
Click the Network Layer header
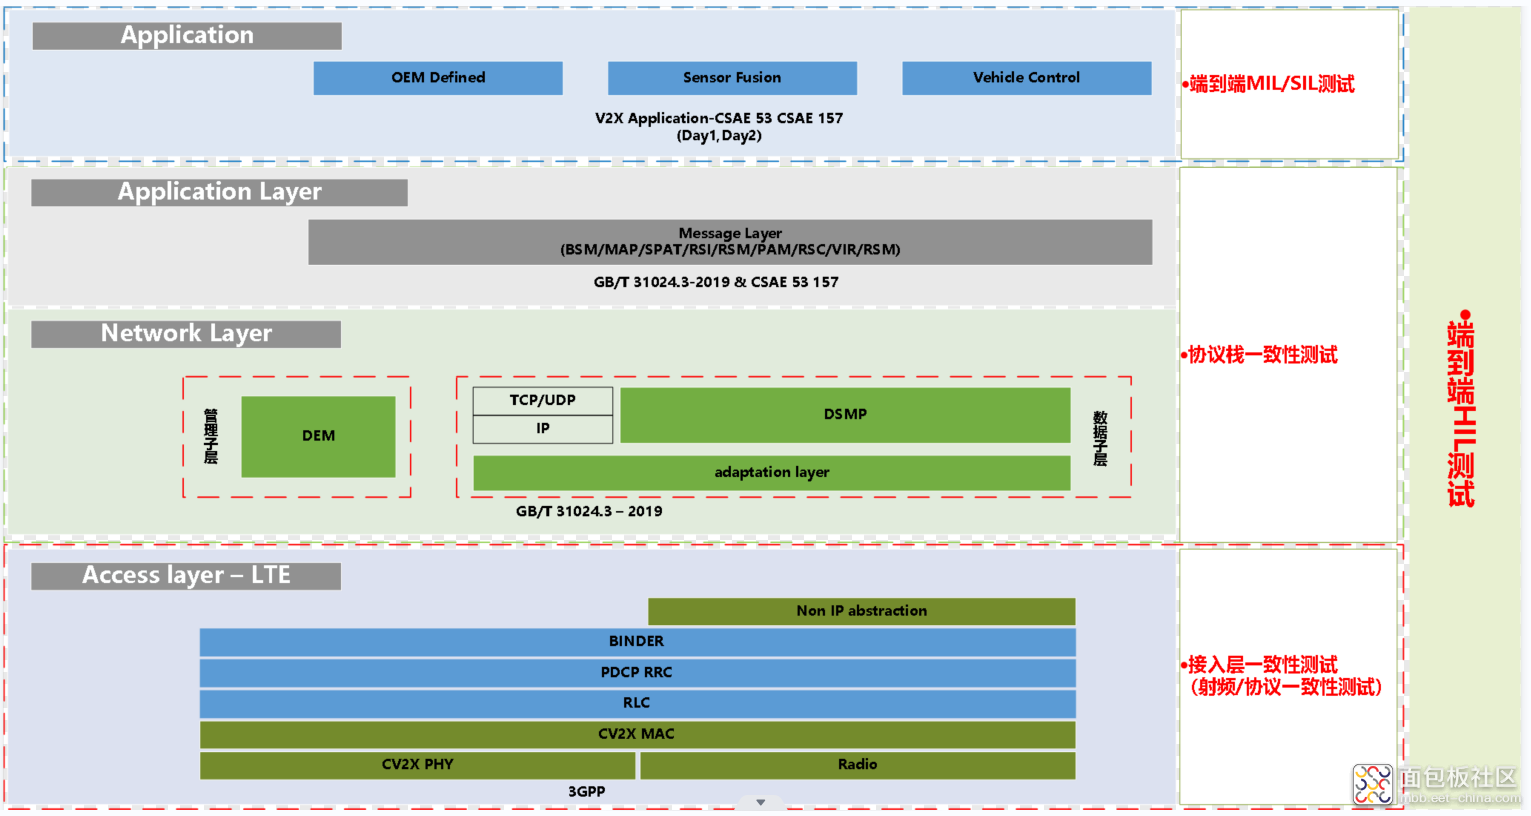(x=186, y=334)
